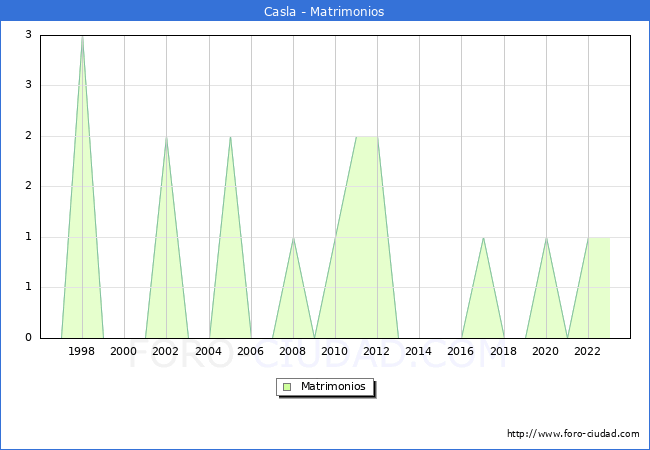Image resolution: width=650 pixels, height=450 pixels.
Task: Click the 0 y-axis label
Action: click(28, 337)
